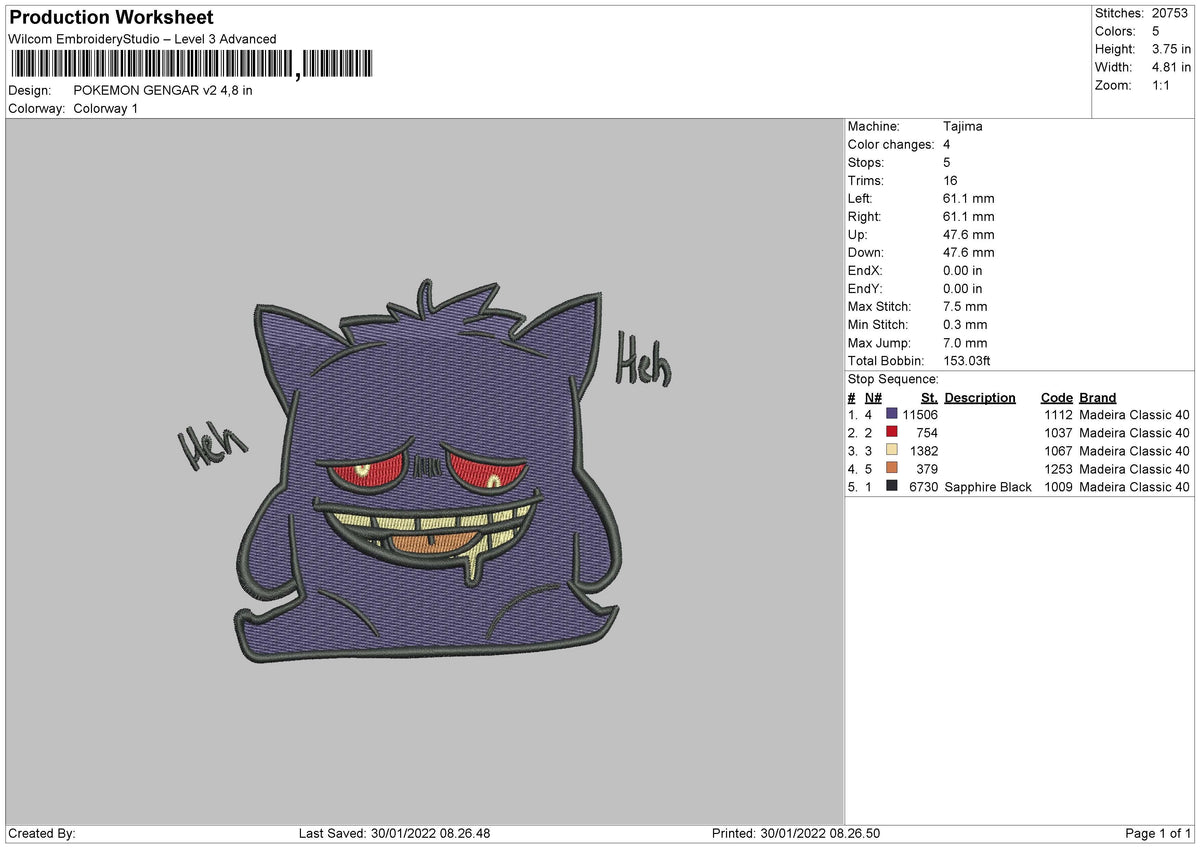Select "Madeira Classic 40" in the 1009 row
Image resolution: width=1200 pixels, height=848 pixels.
pos(1134,487)
